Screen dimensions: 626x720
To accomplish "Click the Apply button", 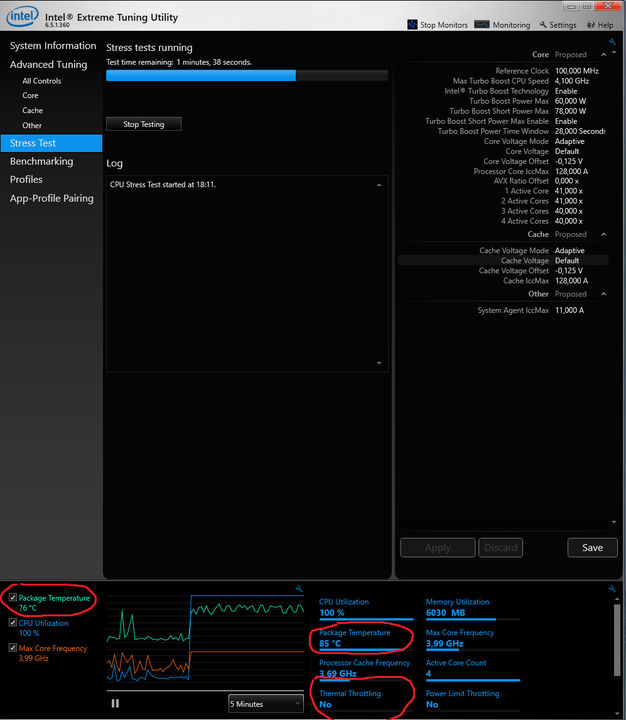I will click(x=438, y=547).
